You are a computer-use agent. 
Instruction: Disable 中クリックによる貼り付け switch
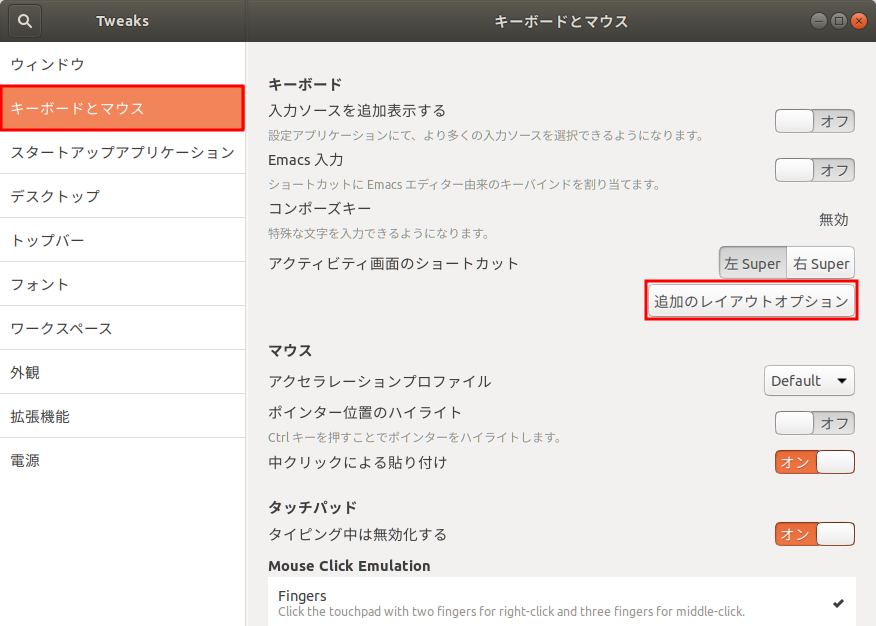click(x=814, y=462)
